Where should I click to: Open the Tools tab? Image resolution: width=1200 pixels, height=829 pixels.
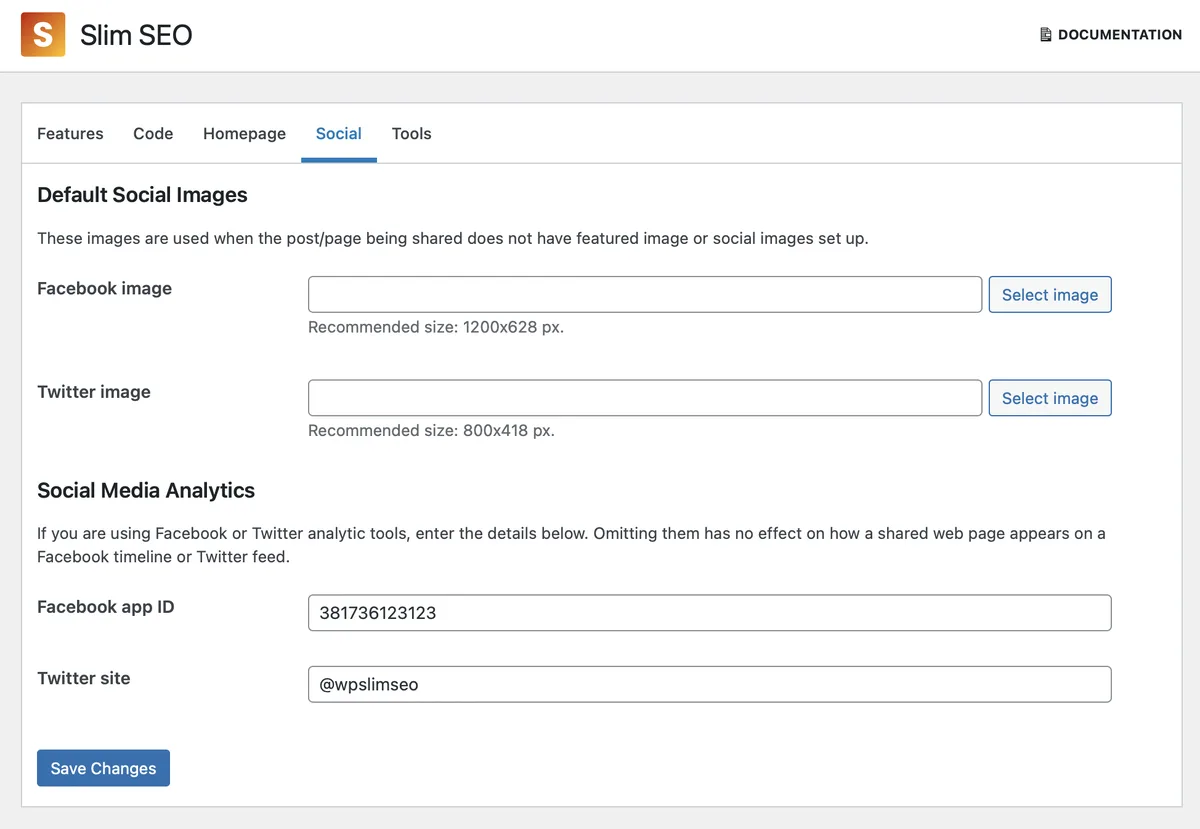pos(412,133)
